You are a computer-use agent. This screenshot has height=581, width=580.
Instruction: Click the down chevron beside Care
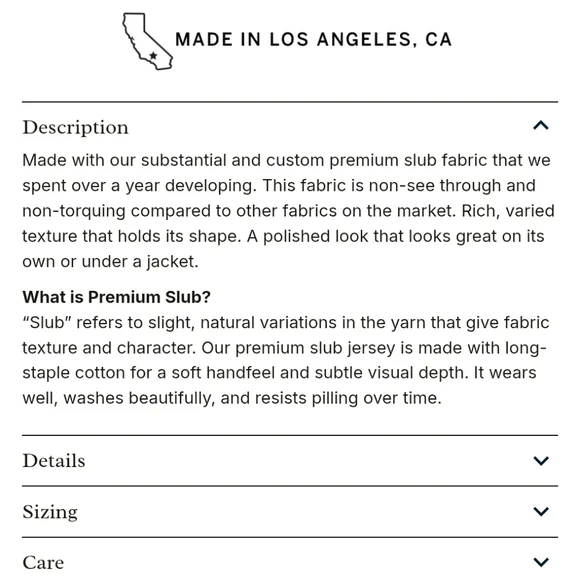541,562
